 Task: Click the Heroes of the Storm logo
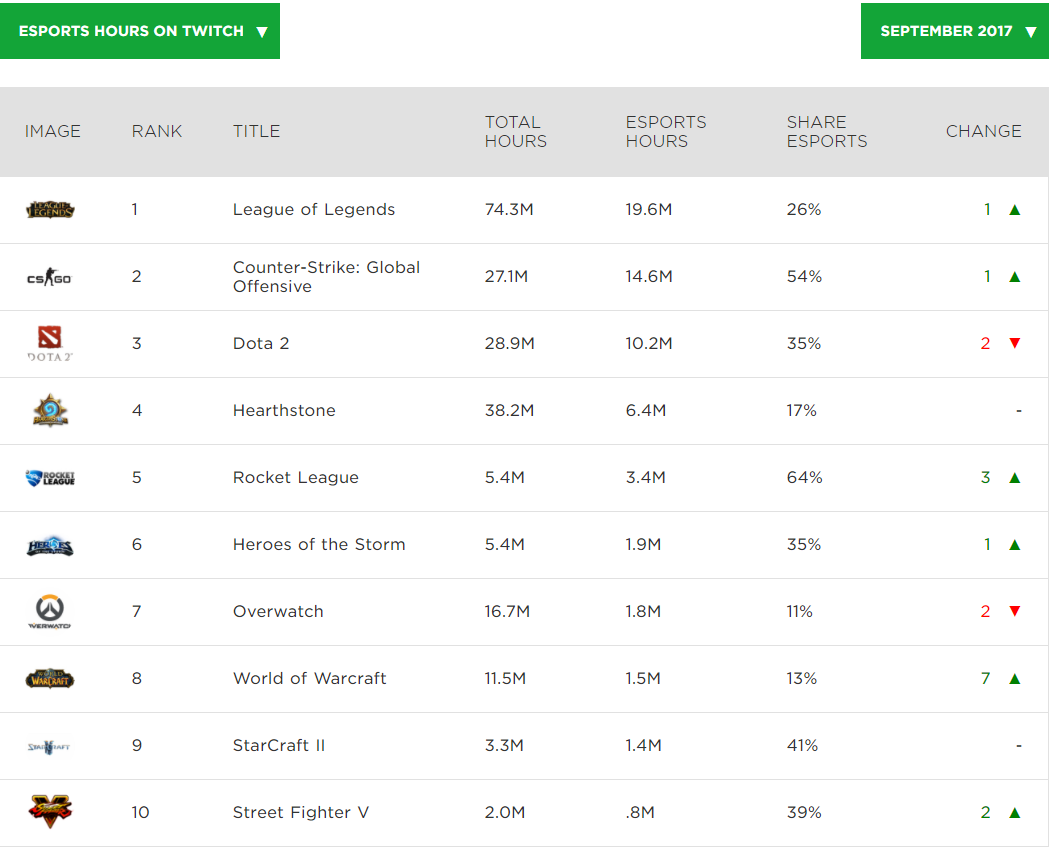50,545
